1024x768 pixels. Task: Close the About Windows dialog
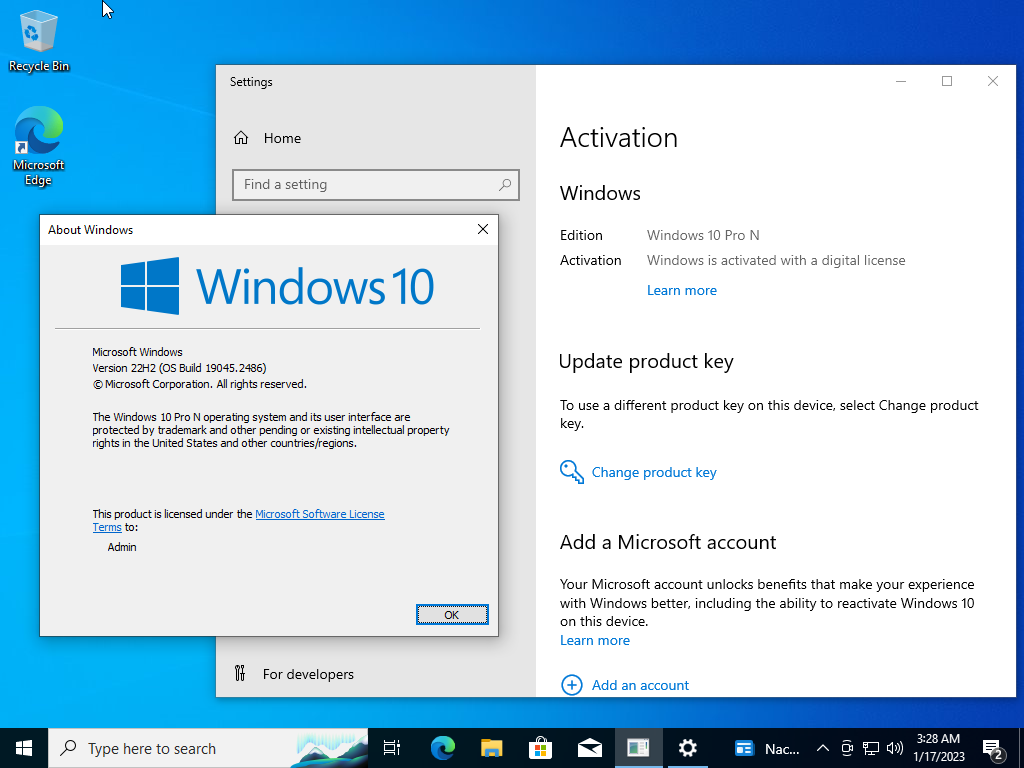[x=483, y=229]
